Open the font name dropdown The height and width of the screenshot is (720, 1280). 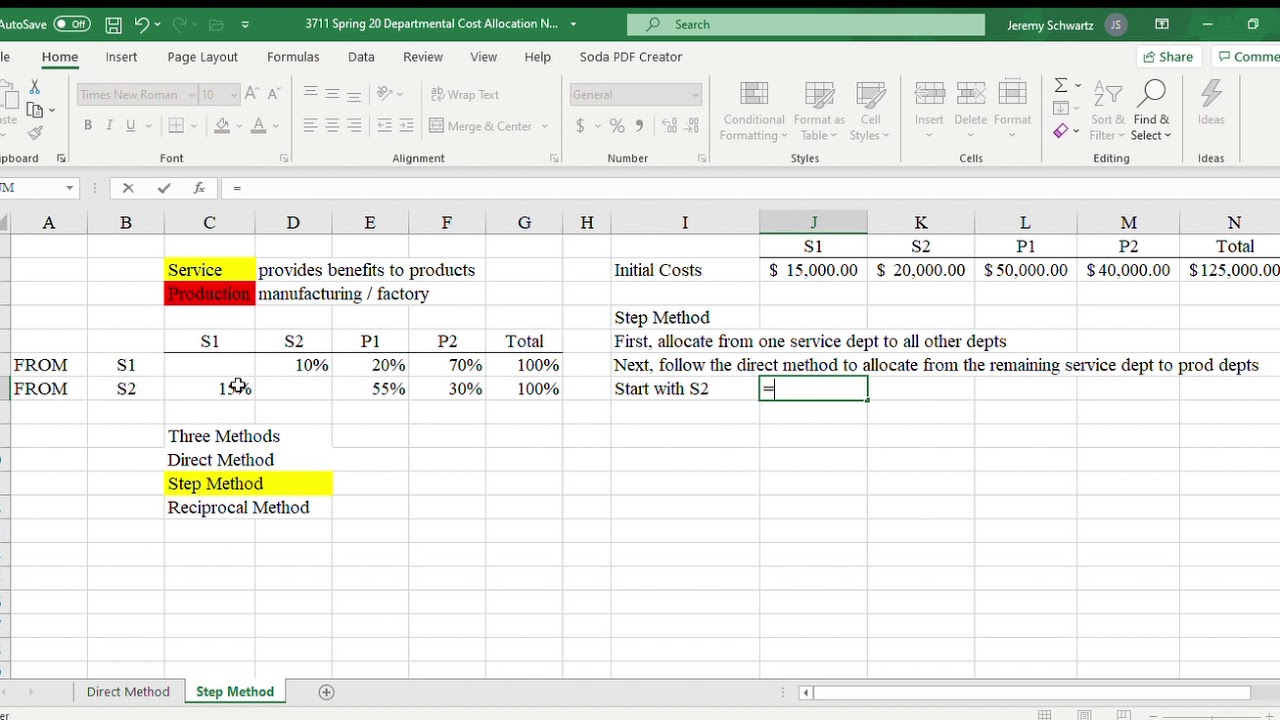(191, 95)
